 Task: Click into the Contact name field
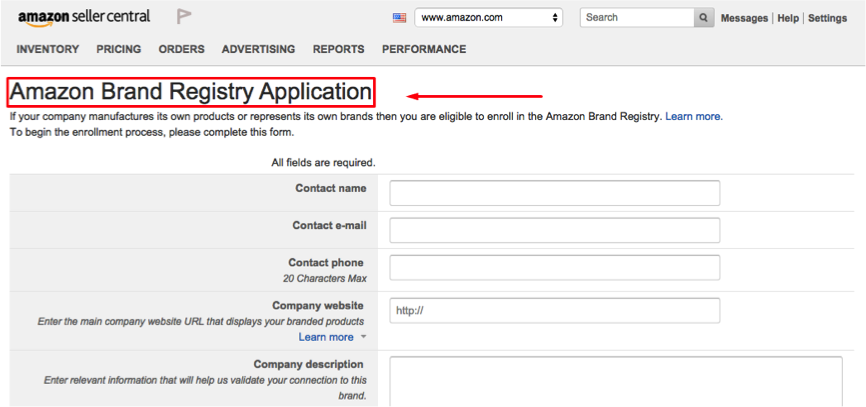pyautogui.click(x=555, y=193)
